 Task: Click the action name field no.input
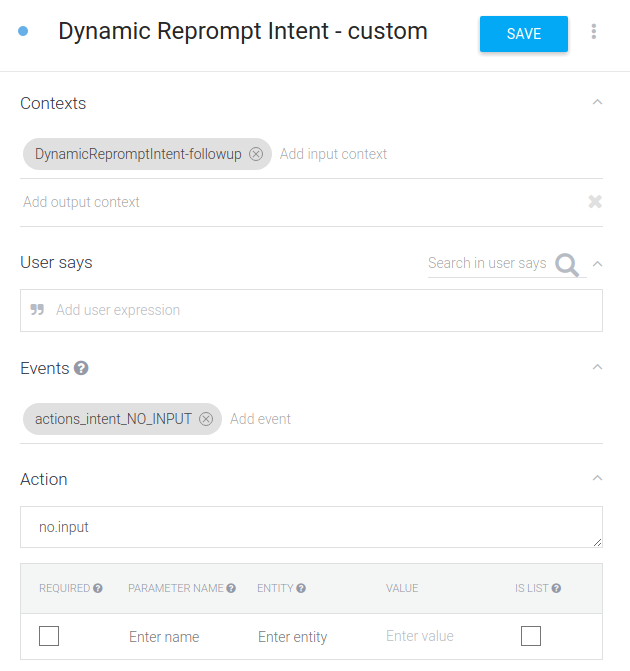point(310,527)
